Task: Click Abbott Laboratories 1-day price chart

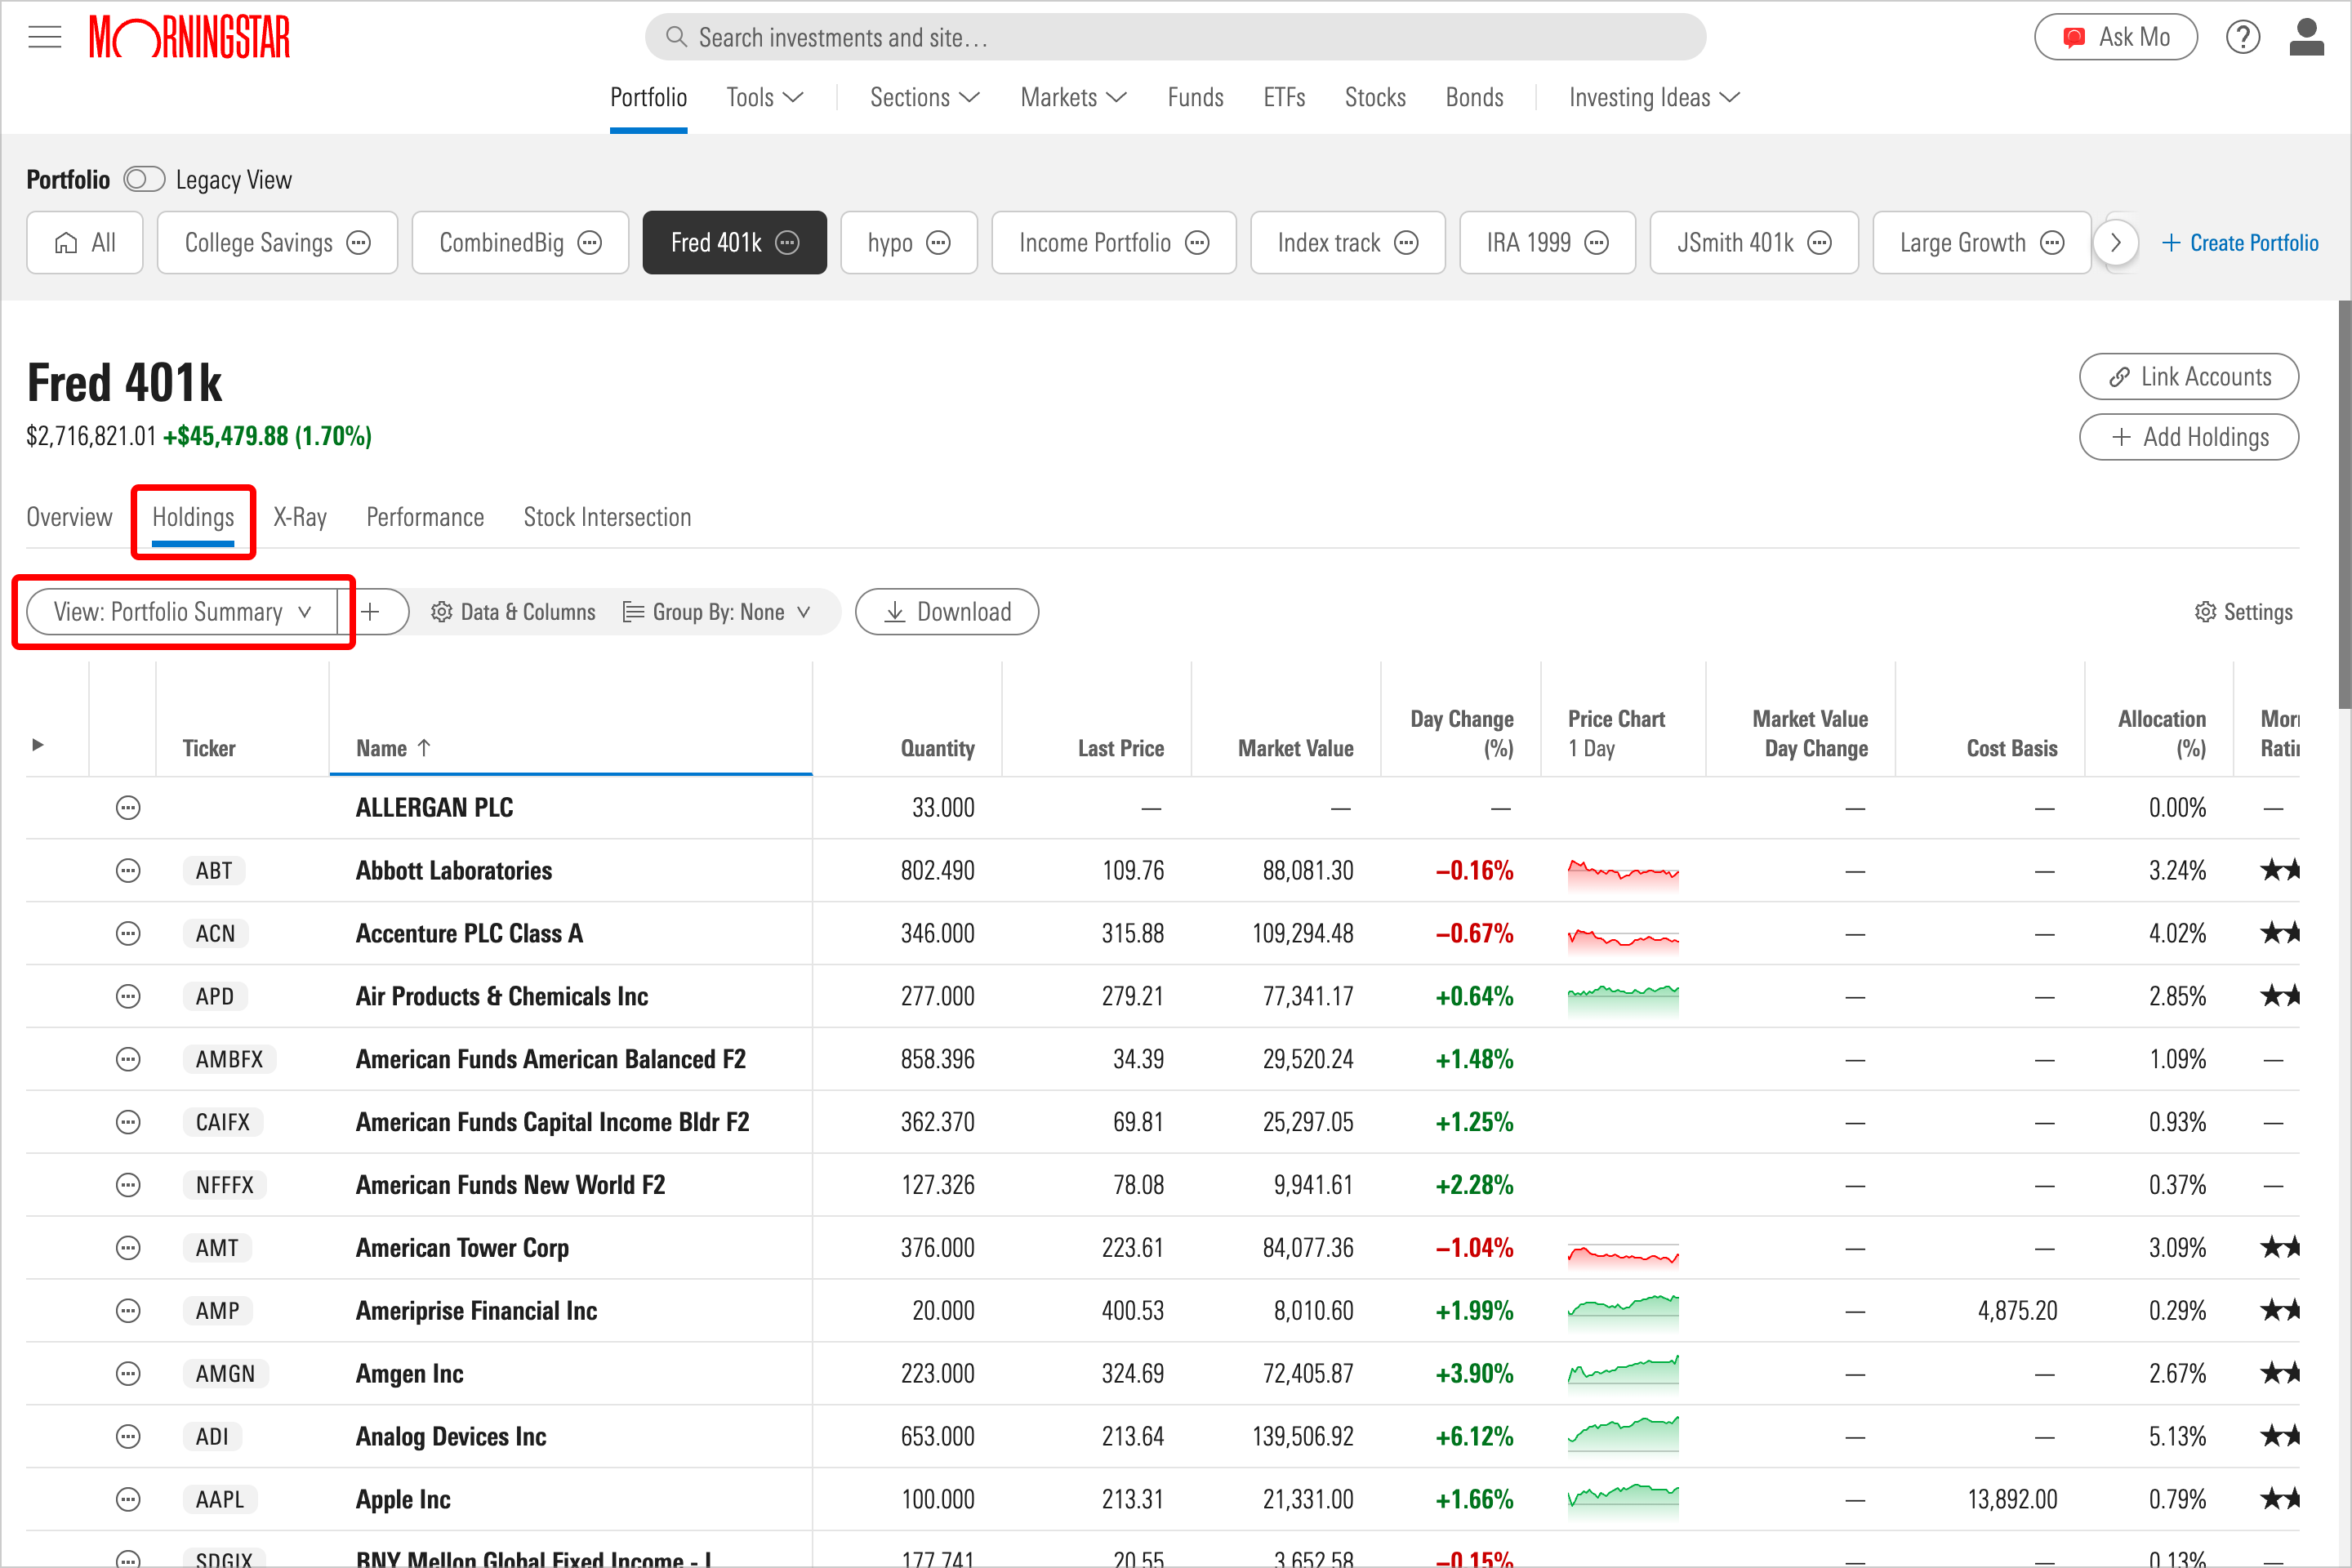Action: 1623,873
